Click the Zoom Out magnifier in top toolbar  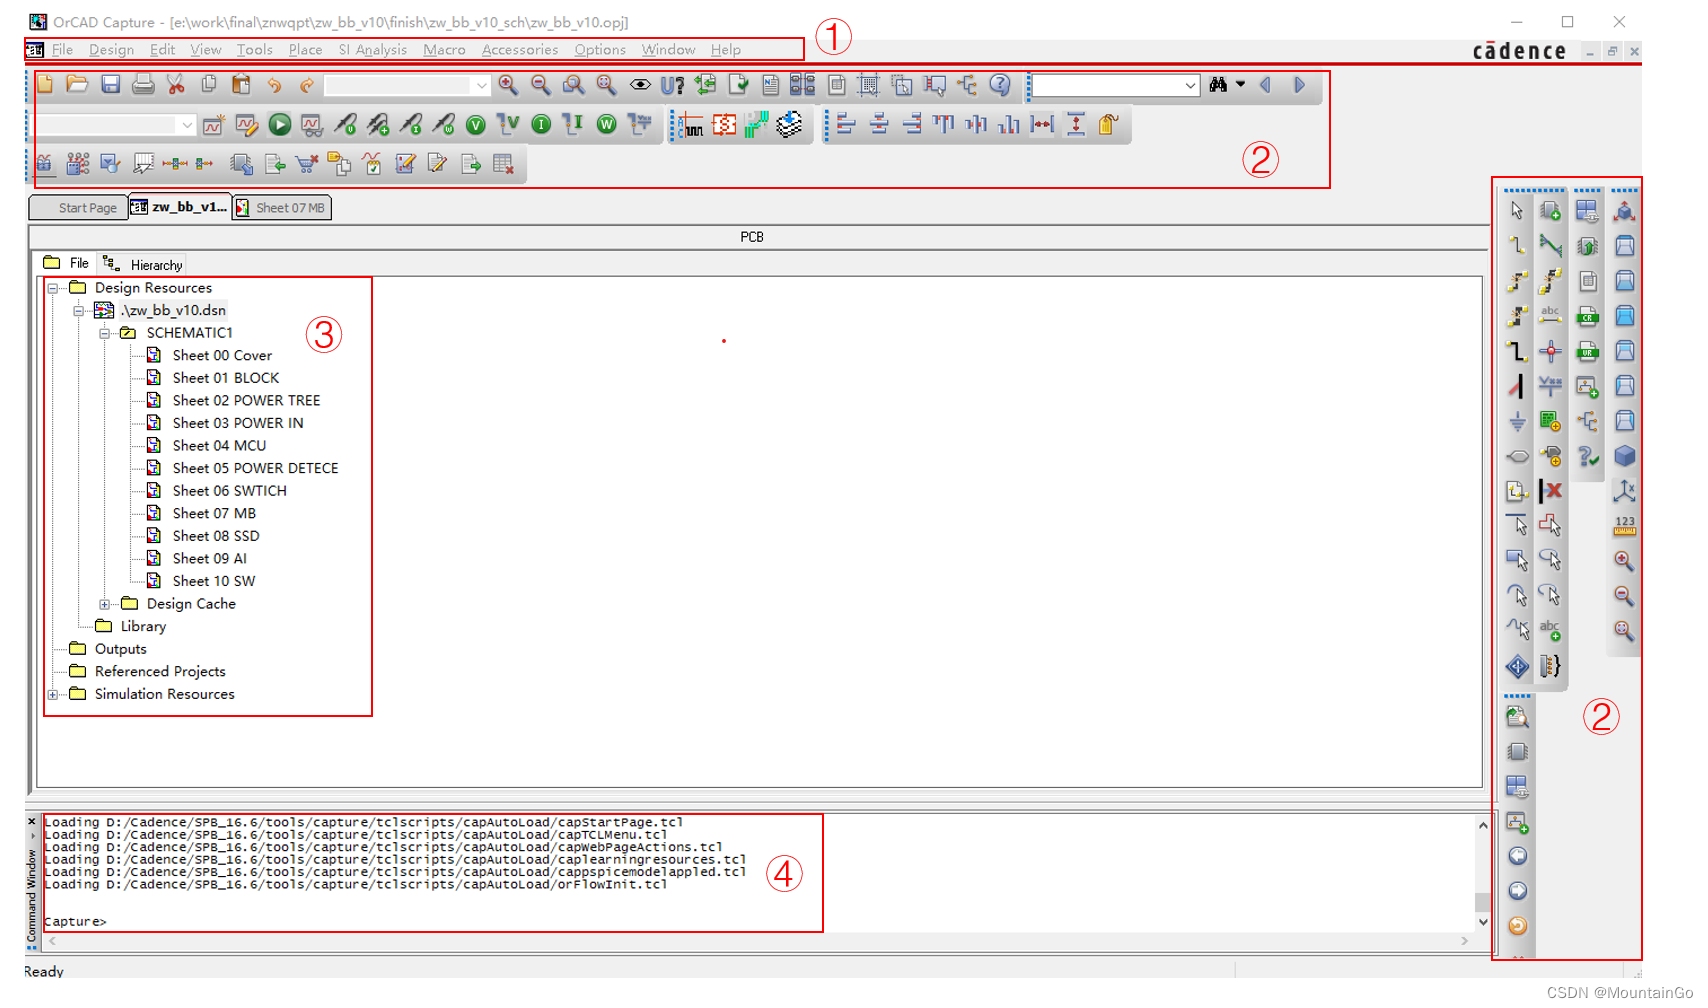tap(541, 85)
